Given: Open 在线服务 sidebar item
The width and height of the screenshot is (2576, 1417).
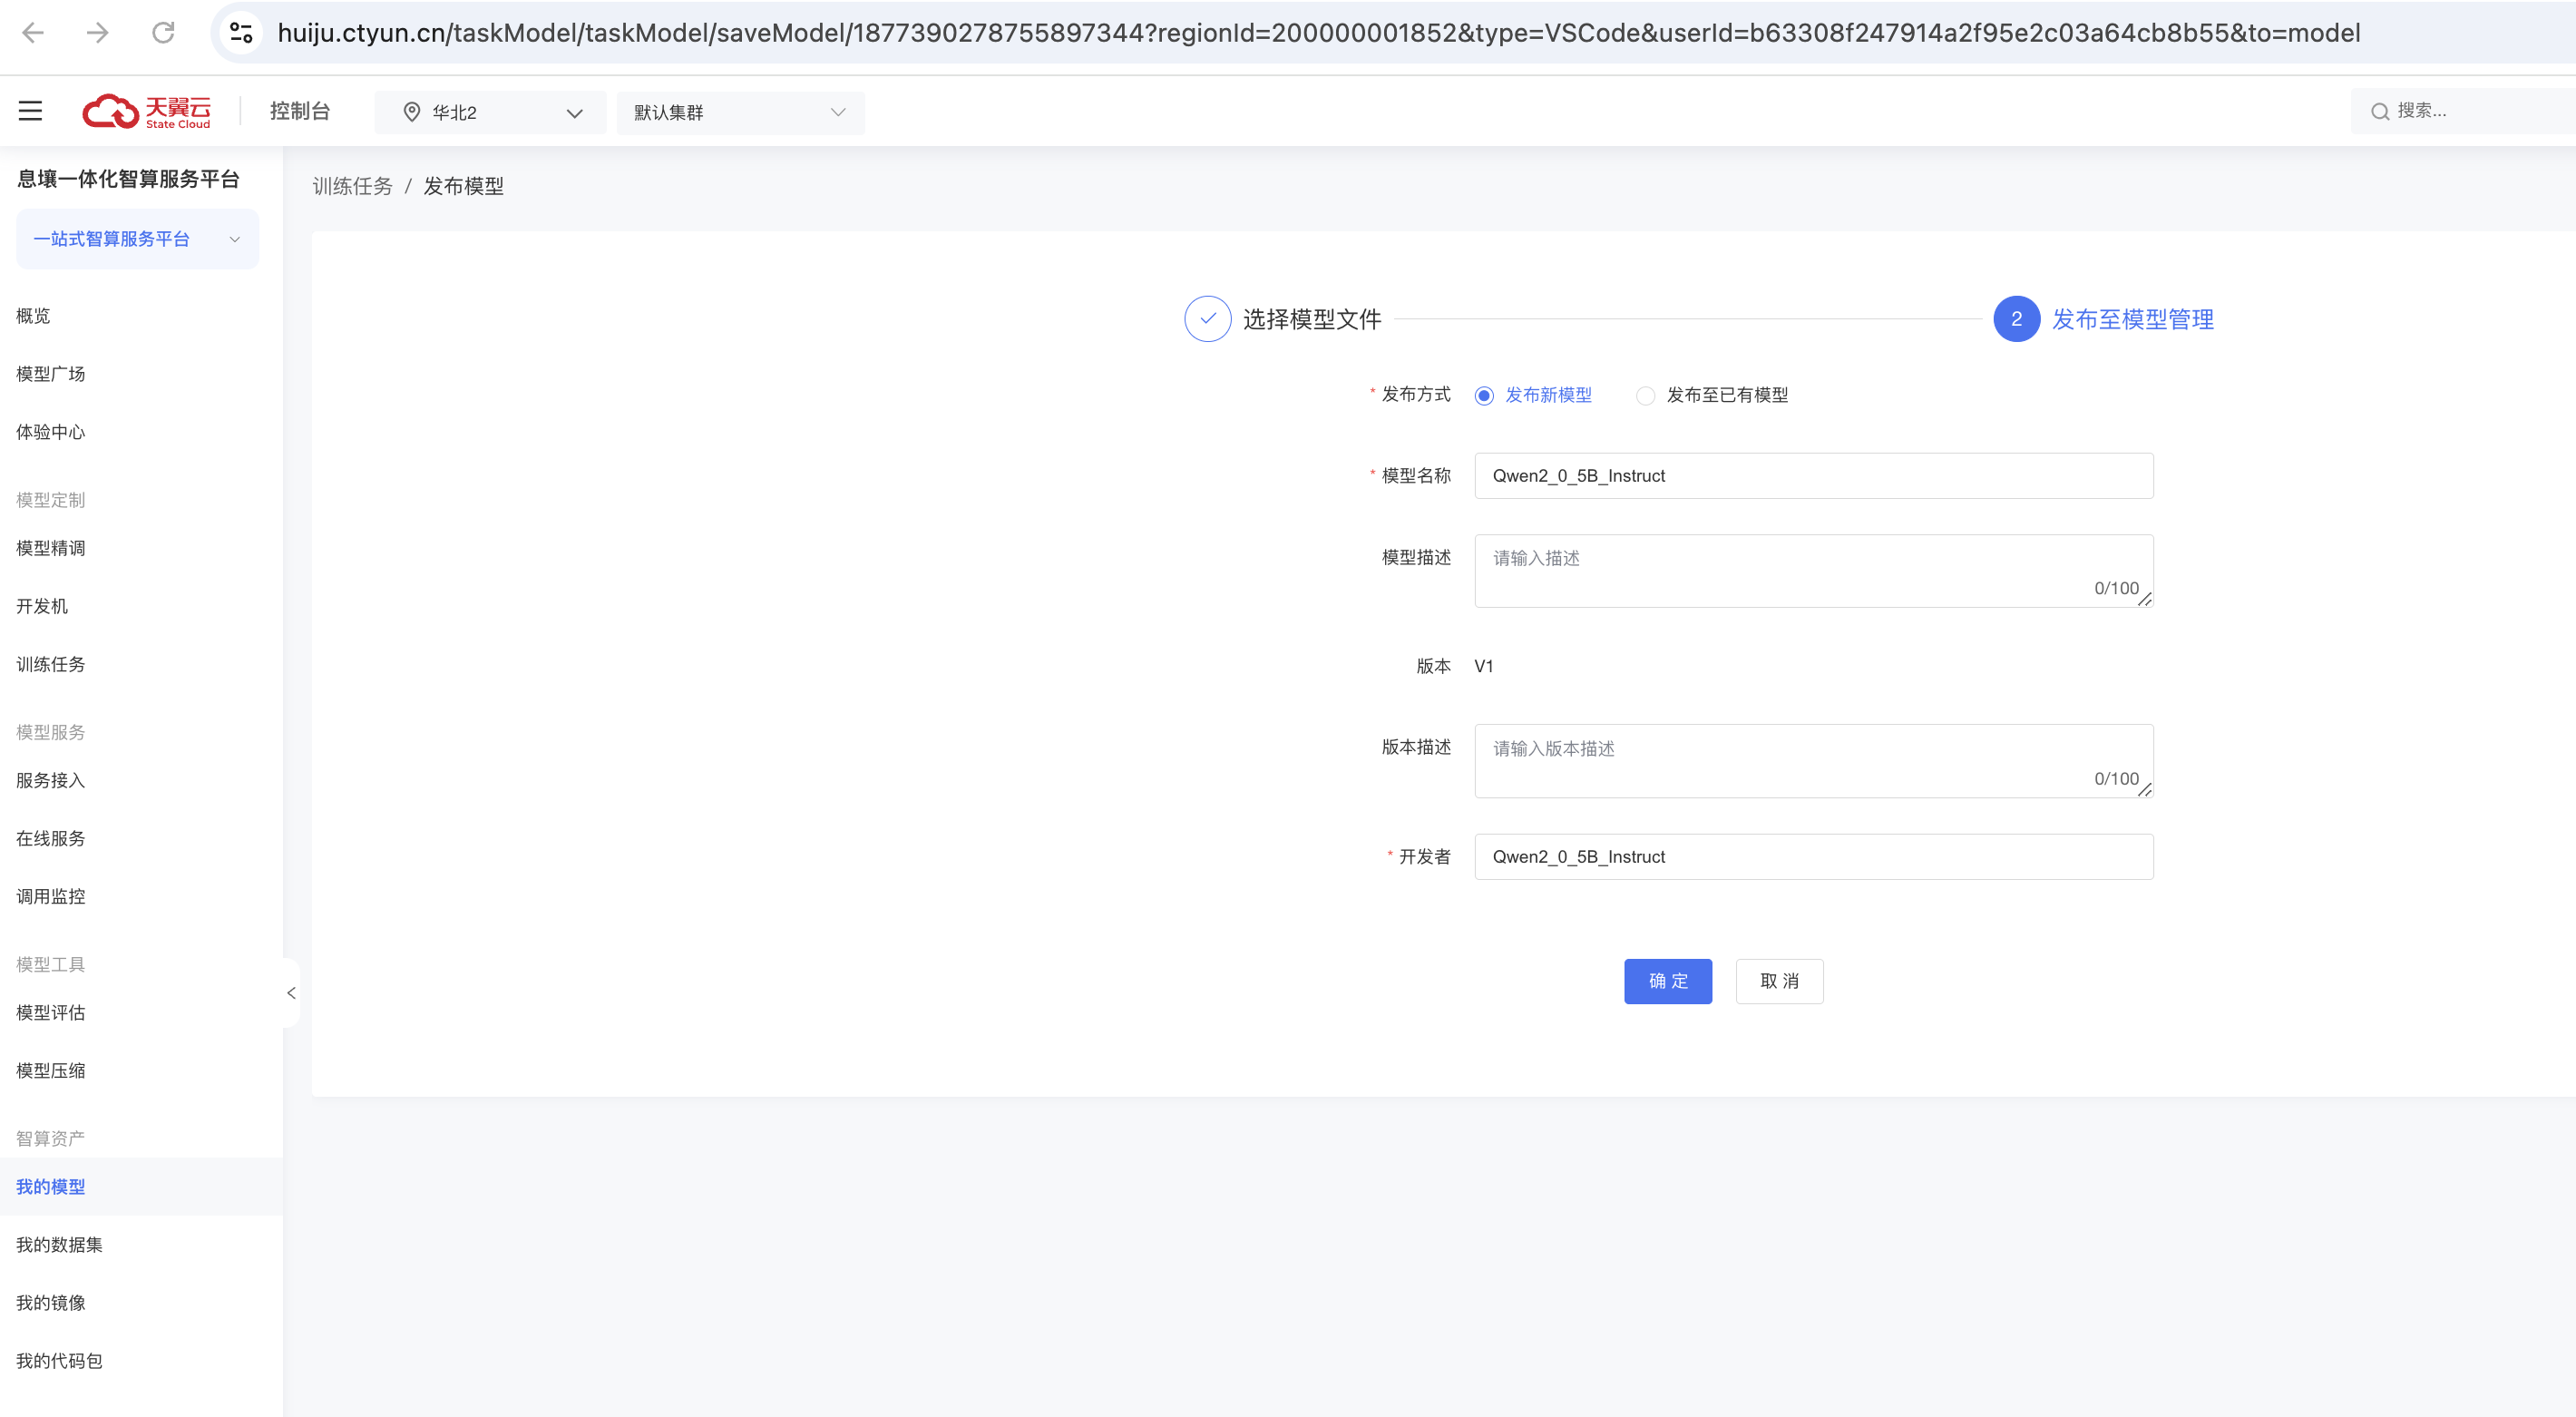Looking at the screenshot, I should point(51,838).
